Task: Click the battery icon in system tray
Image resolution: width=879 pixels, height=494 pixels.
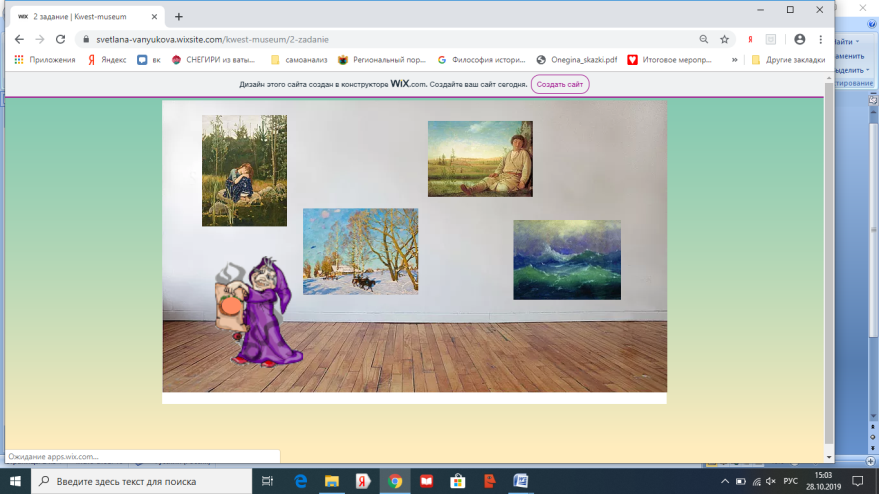Action: click(741, 481)
